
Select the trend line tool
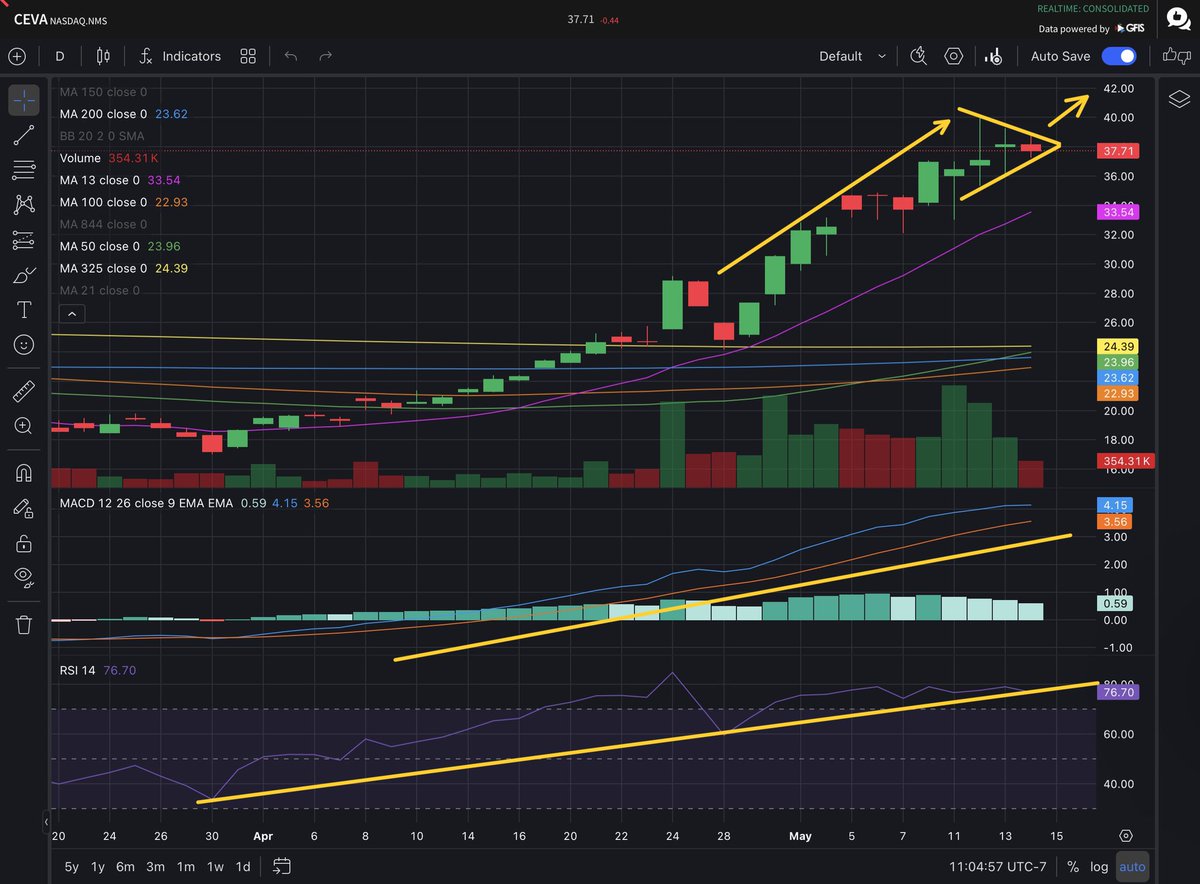click(x=24, y=135)
